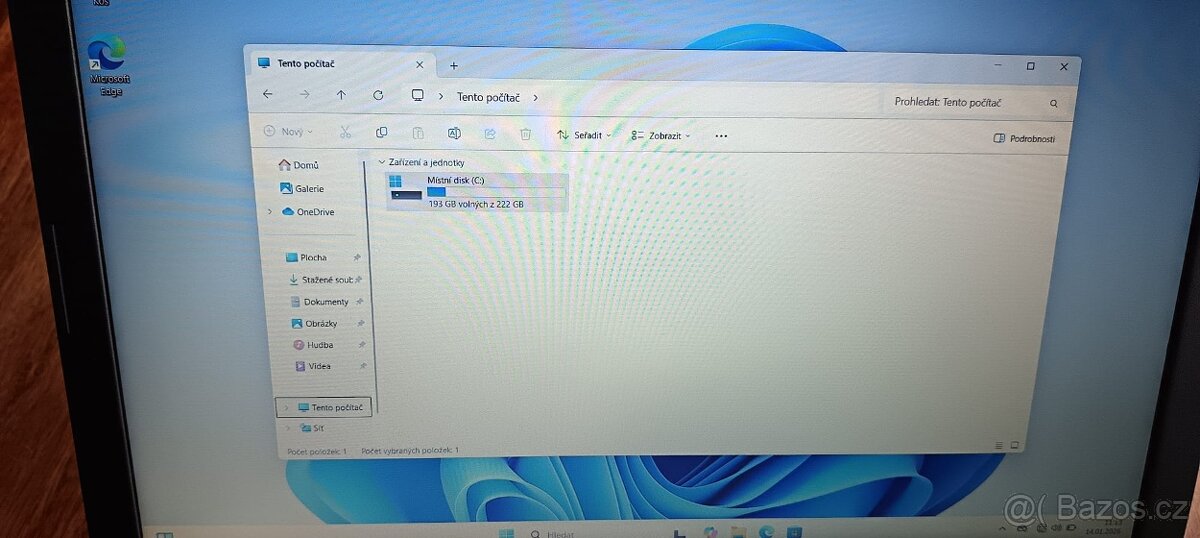Minimize the File Explorer window

998,65
